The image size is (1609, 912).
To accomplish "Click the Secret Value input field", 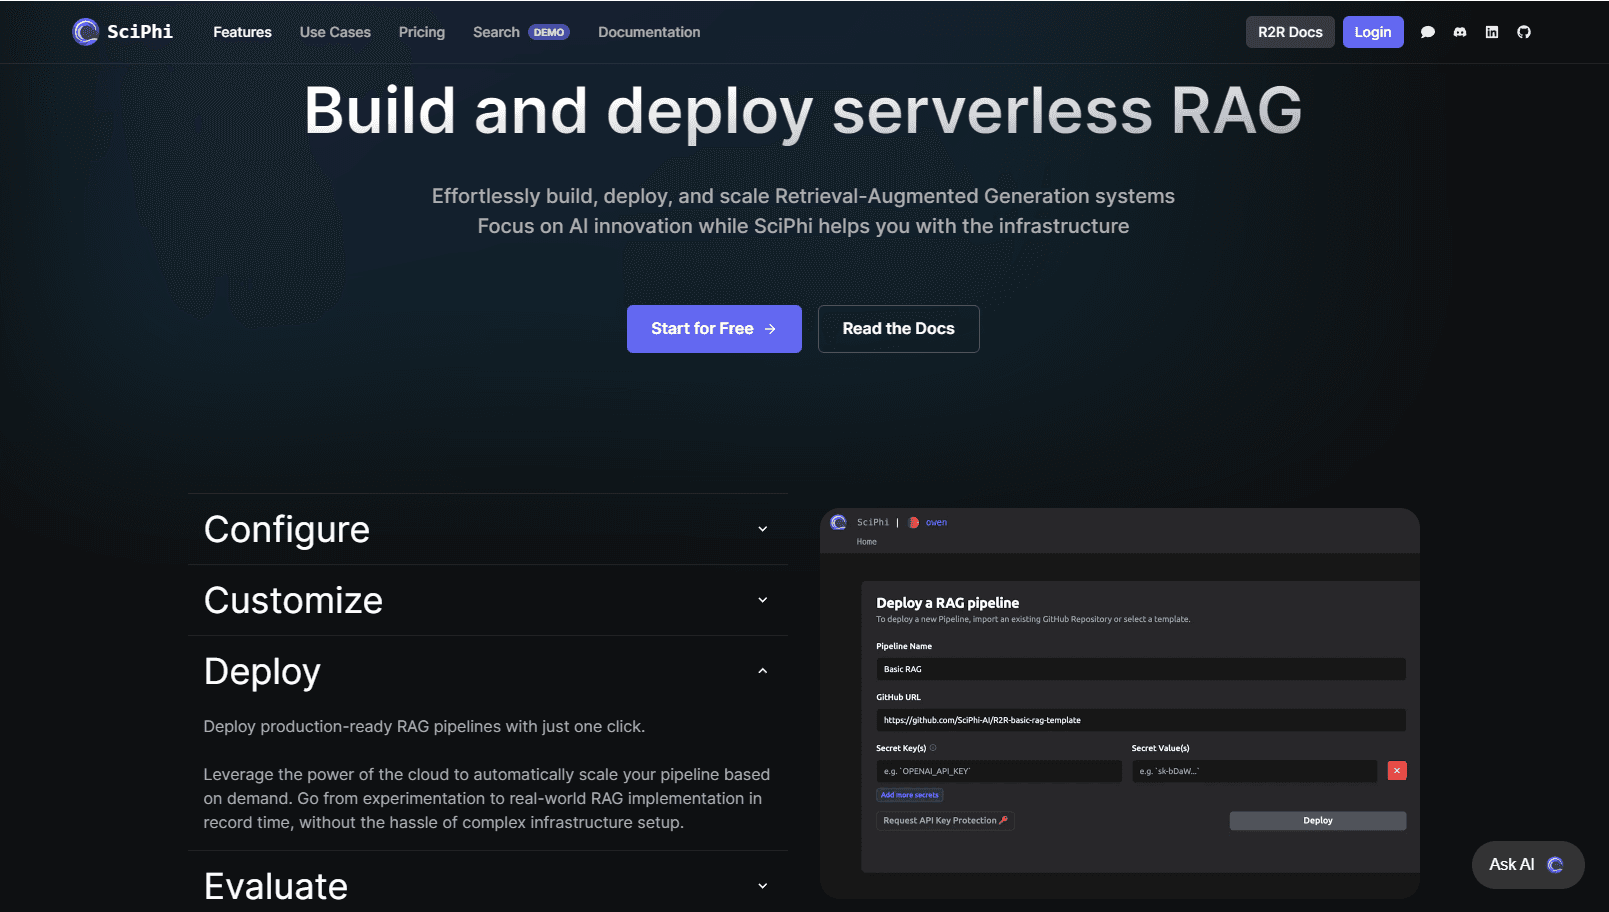I will pos(1255,771).
